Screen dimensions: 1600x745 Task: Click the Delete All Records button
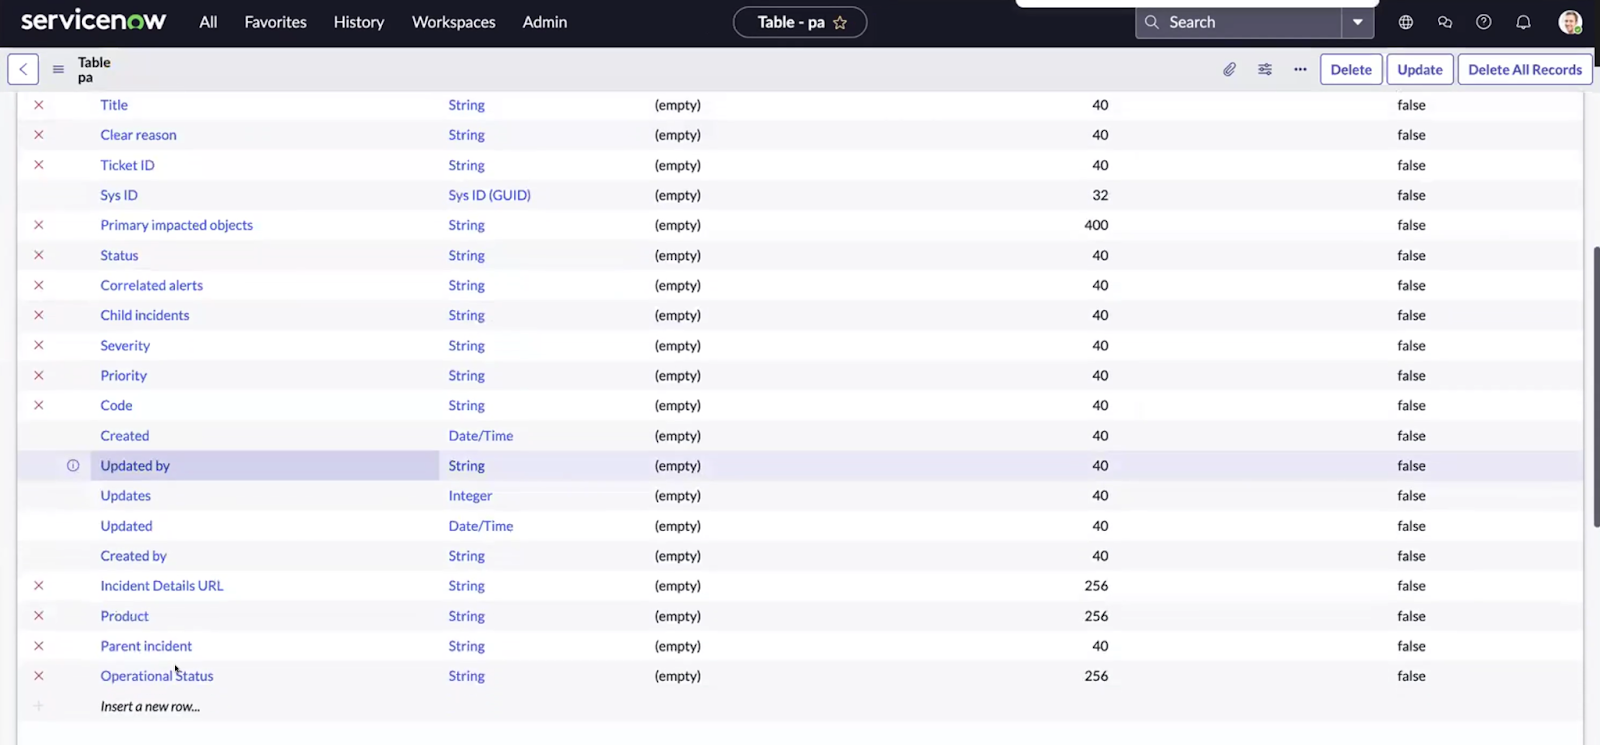tap(1525, 69)
